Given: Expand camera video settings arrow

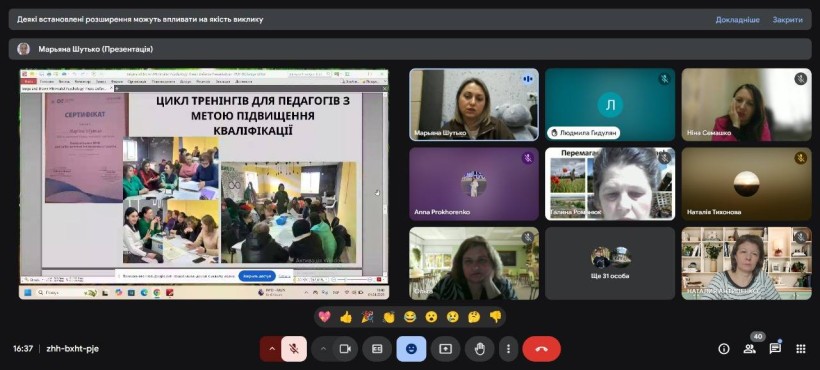Looking at the screenshot, I should pyautogui.click(x=323, y=349).
